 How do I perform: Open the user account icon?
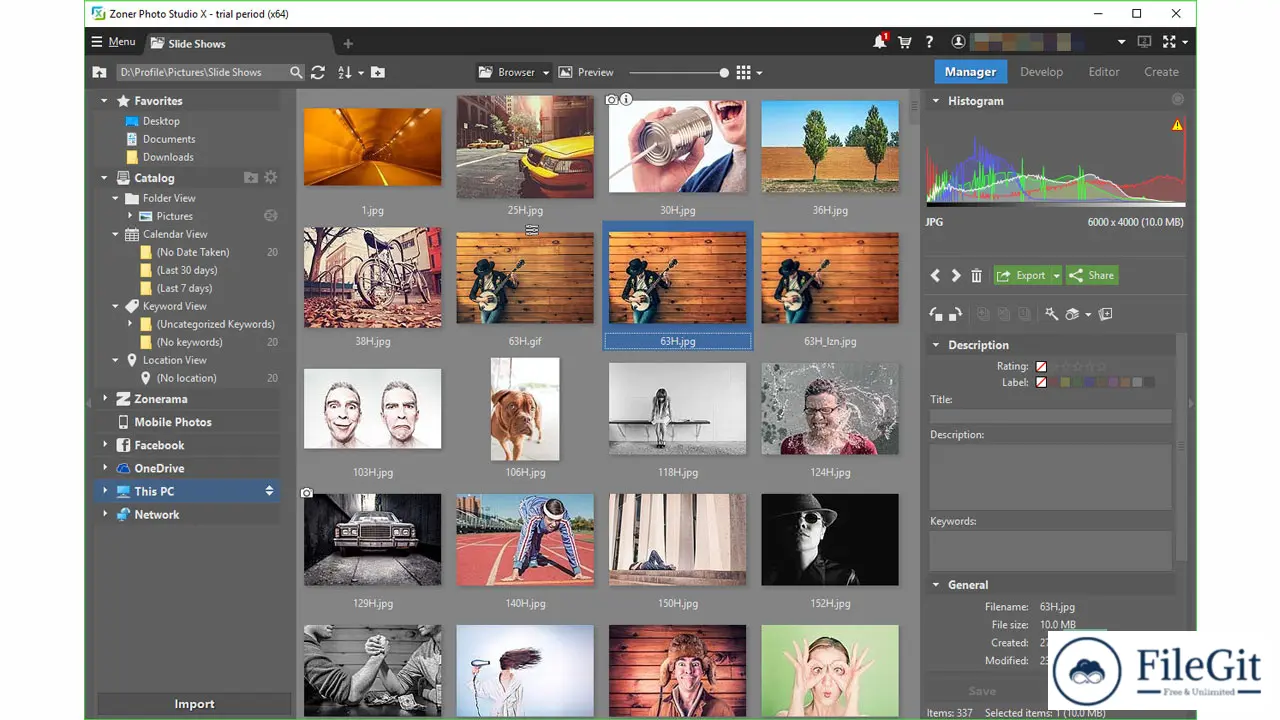(958, 42)
